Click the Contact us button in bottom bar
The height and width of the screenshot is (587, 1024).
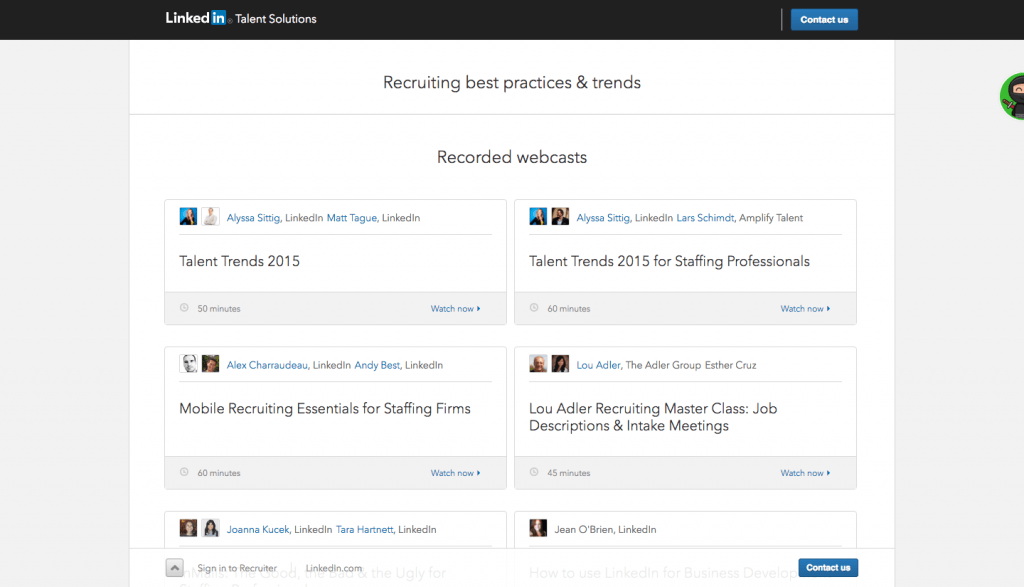click(x=828, y=567)
